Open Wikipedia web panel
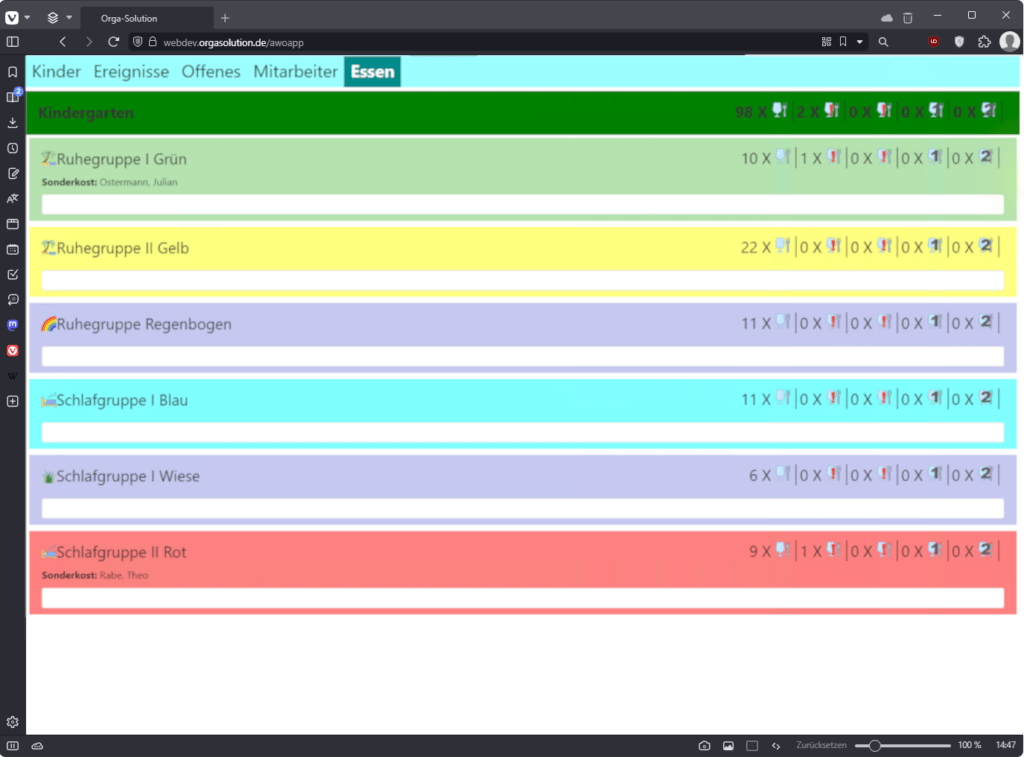This screenshot has width=1024, height=757. tap(12, 376)
